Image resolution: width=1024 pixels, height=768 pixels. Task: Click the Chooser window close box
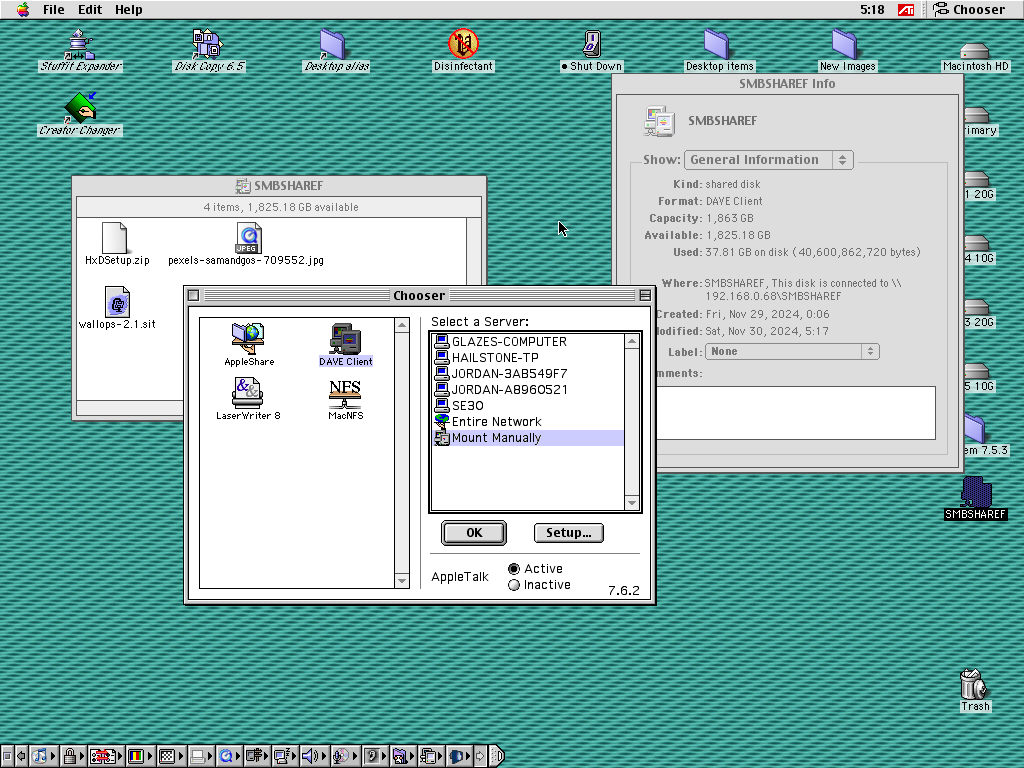(193, 295)
